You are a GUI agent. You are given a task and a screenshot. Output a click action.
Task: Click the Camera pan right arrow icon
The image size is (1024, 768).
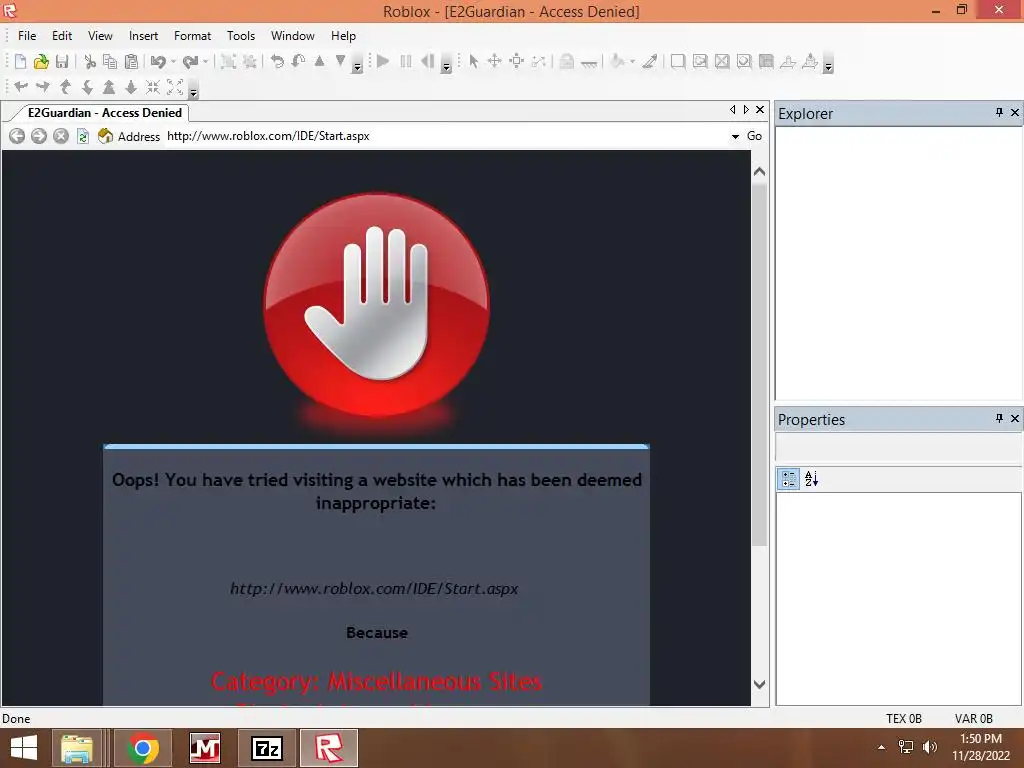coord(42,86)
